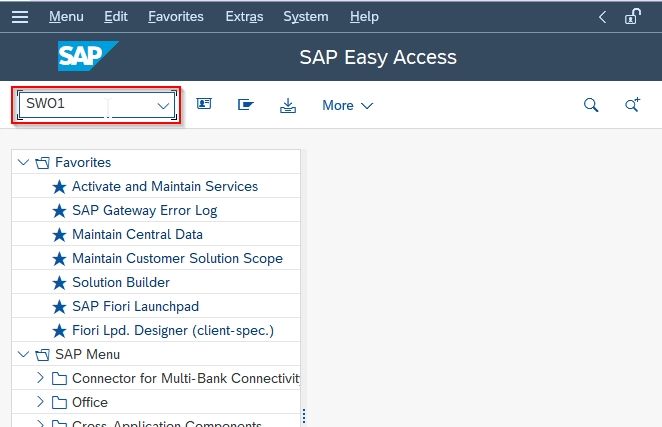This screenshot has width=662, height=427.
Task: Expand the More toolbar dropdown
Action: coord(347,105)
